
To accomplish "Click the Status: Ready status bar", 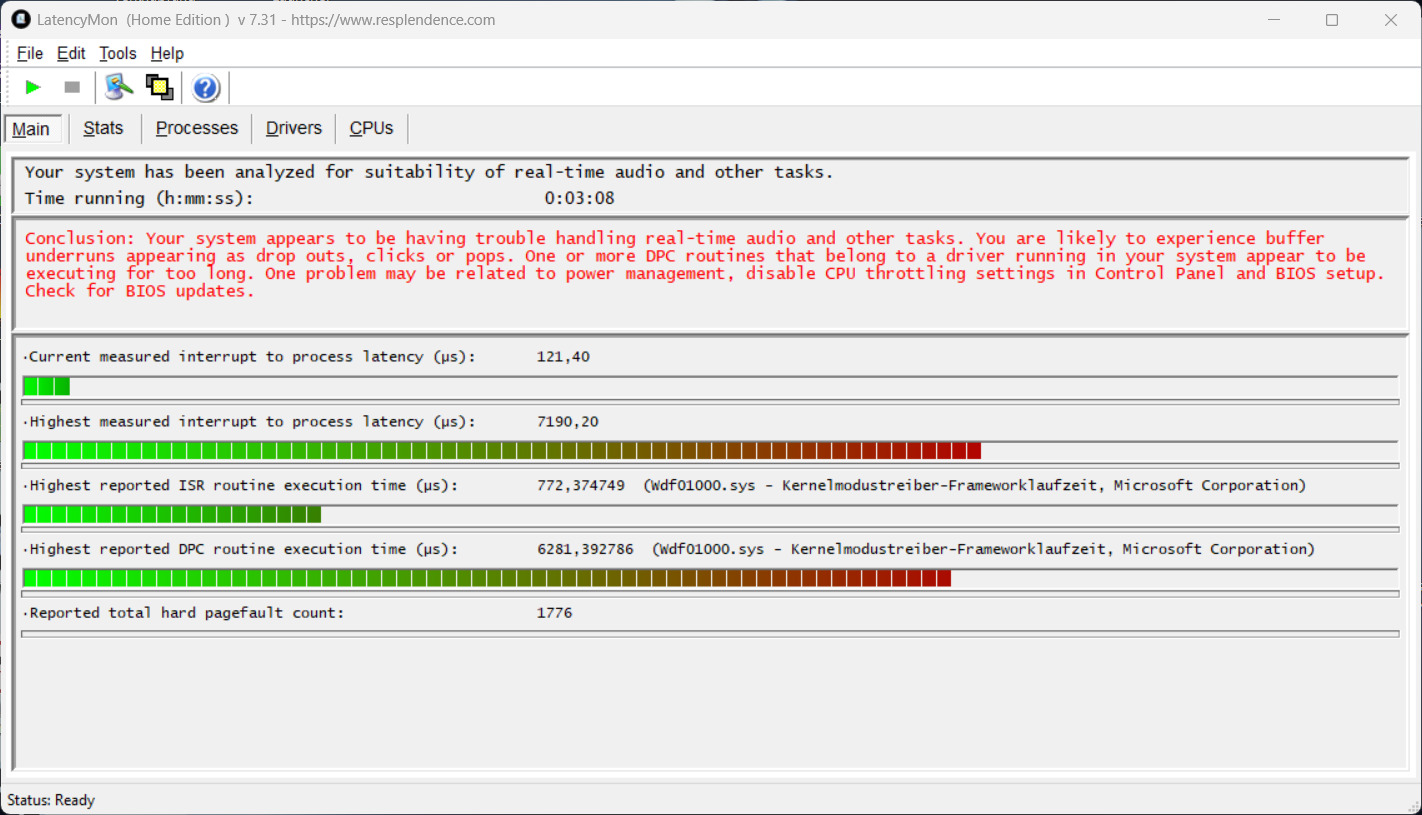I will pos(51,800).
